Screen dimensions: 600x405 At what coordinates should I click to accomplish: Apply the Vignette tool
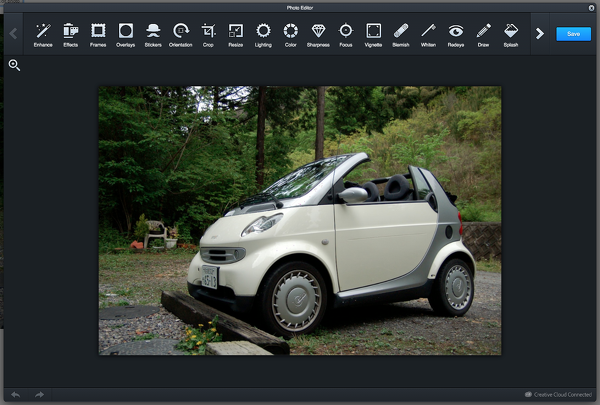point(373,35)
